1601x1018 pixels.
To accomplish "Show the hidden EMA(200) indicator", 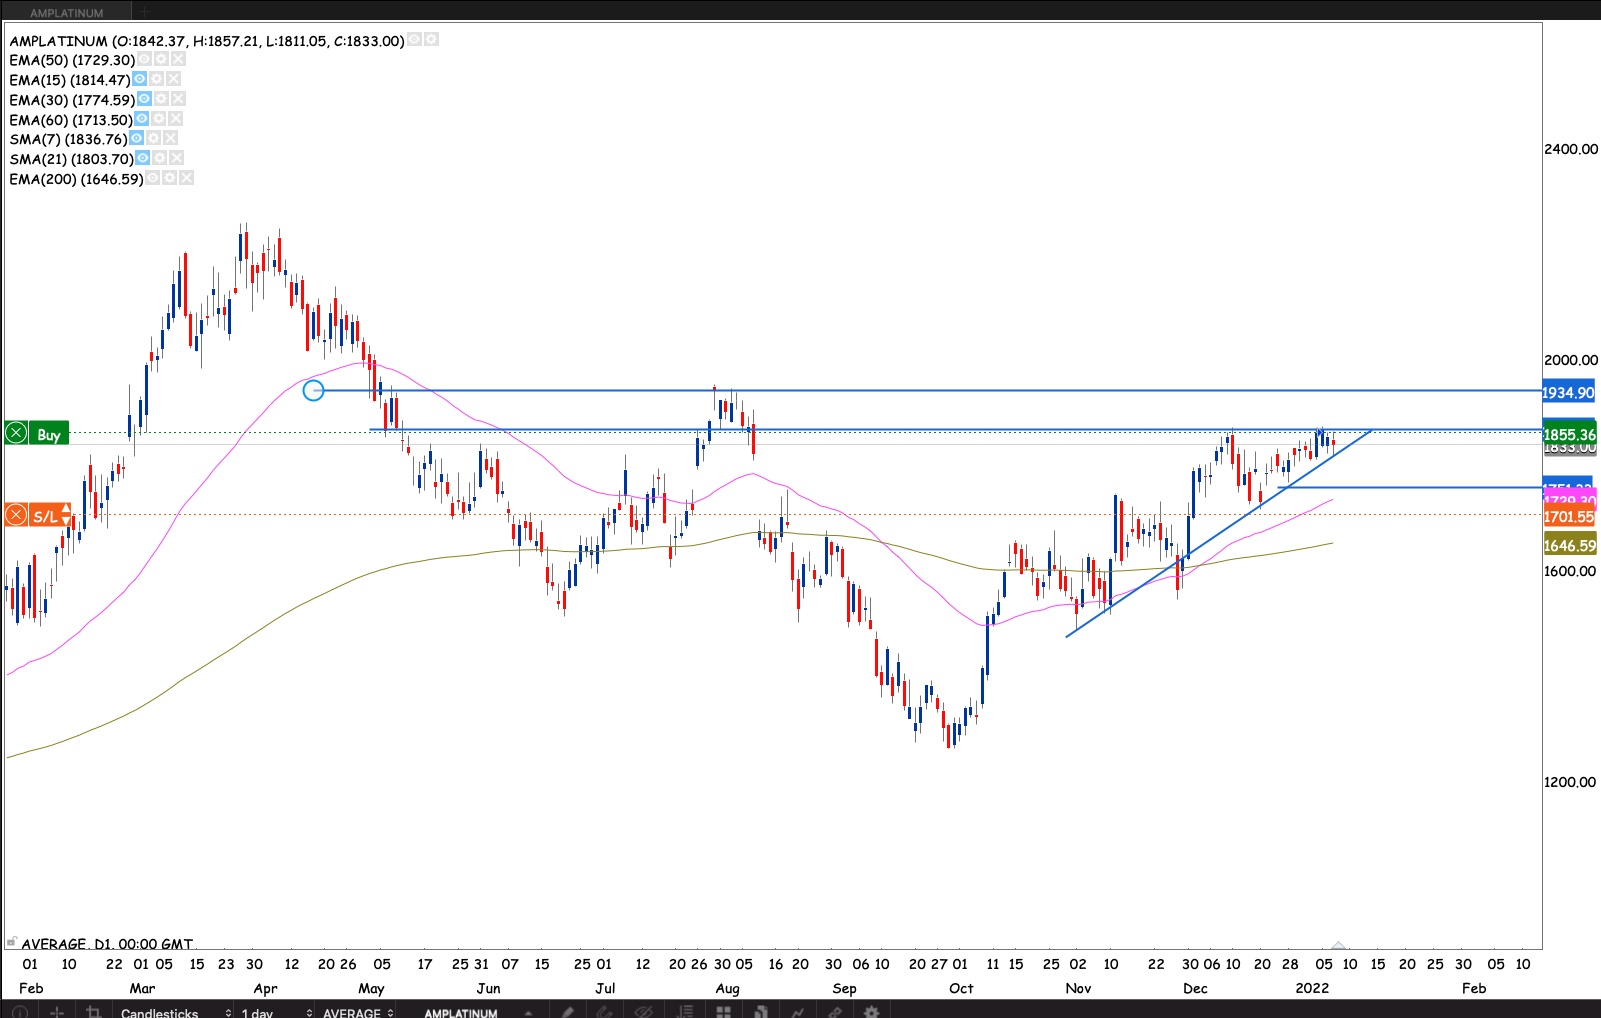I will (x=153, y=178).
